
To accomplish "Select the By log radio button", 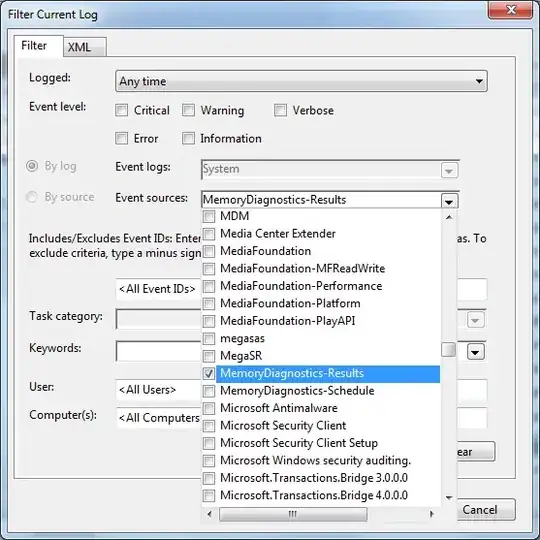I will coord(32,166).
